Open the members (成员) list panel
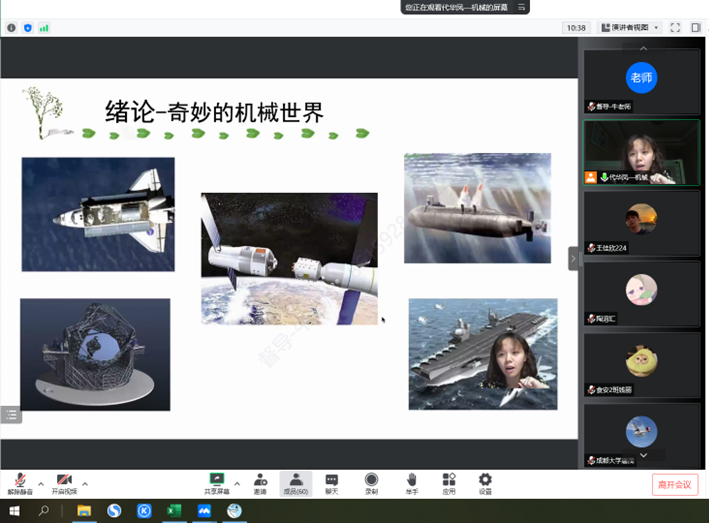Viewport: 709px width, 523px height. coord(296,481)
